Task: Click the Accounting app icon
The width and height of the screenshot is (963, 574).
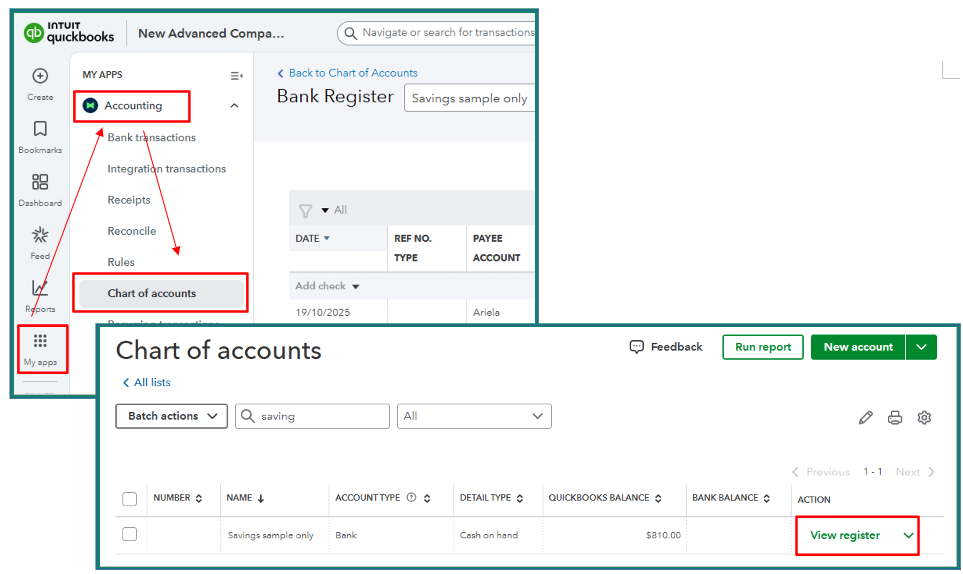Action: coord(90,106)
